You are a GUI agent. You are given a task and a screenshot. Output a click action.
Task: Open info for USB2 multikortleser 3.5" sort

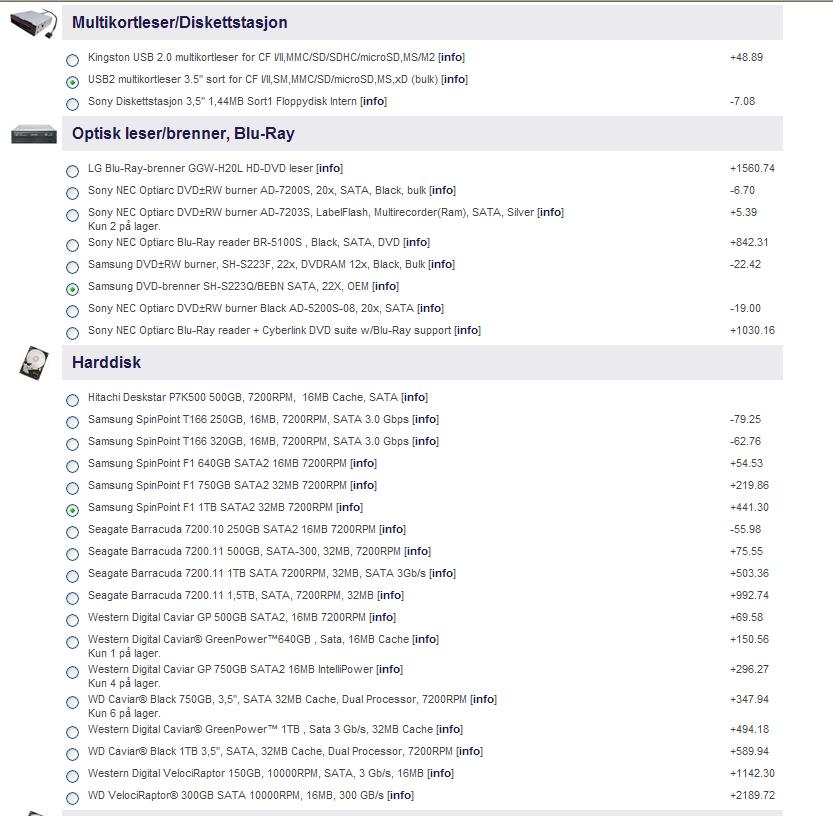pos(455,80)
